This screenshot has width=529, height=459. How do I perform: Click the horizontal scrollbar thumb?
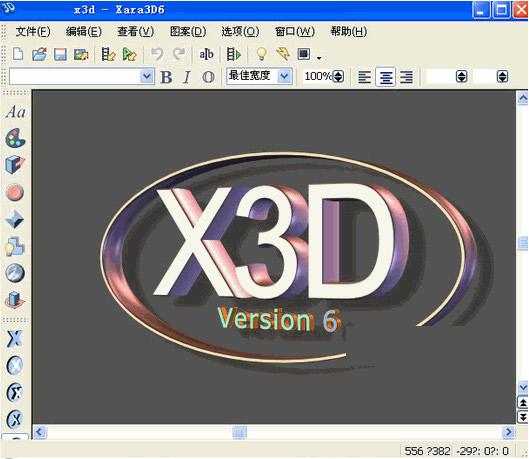pos(240,432)
